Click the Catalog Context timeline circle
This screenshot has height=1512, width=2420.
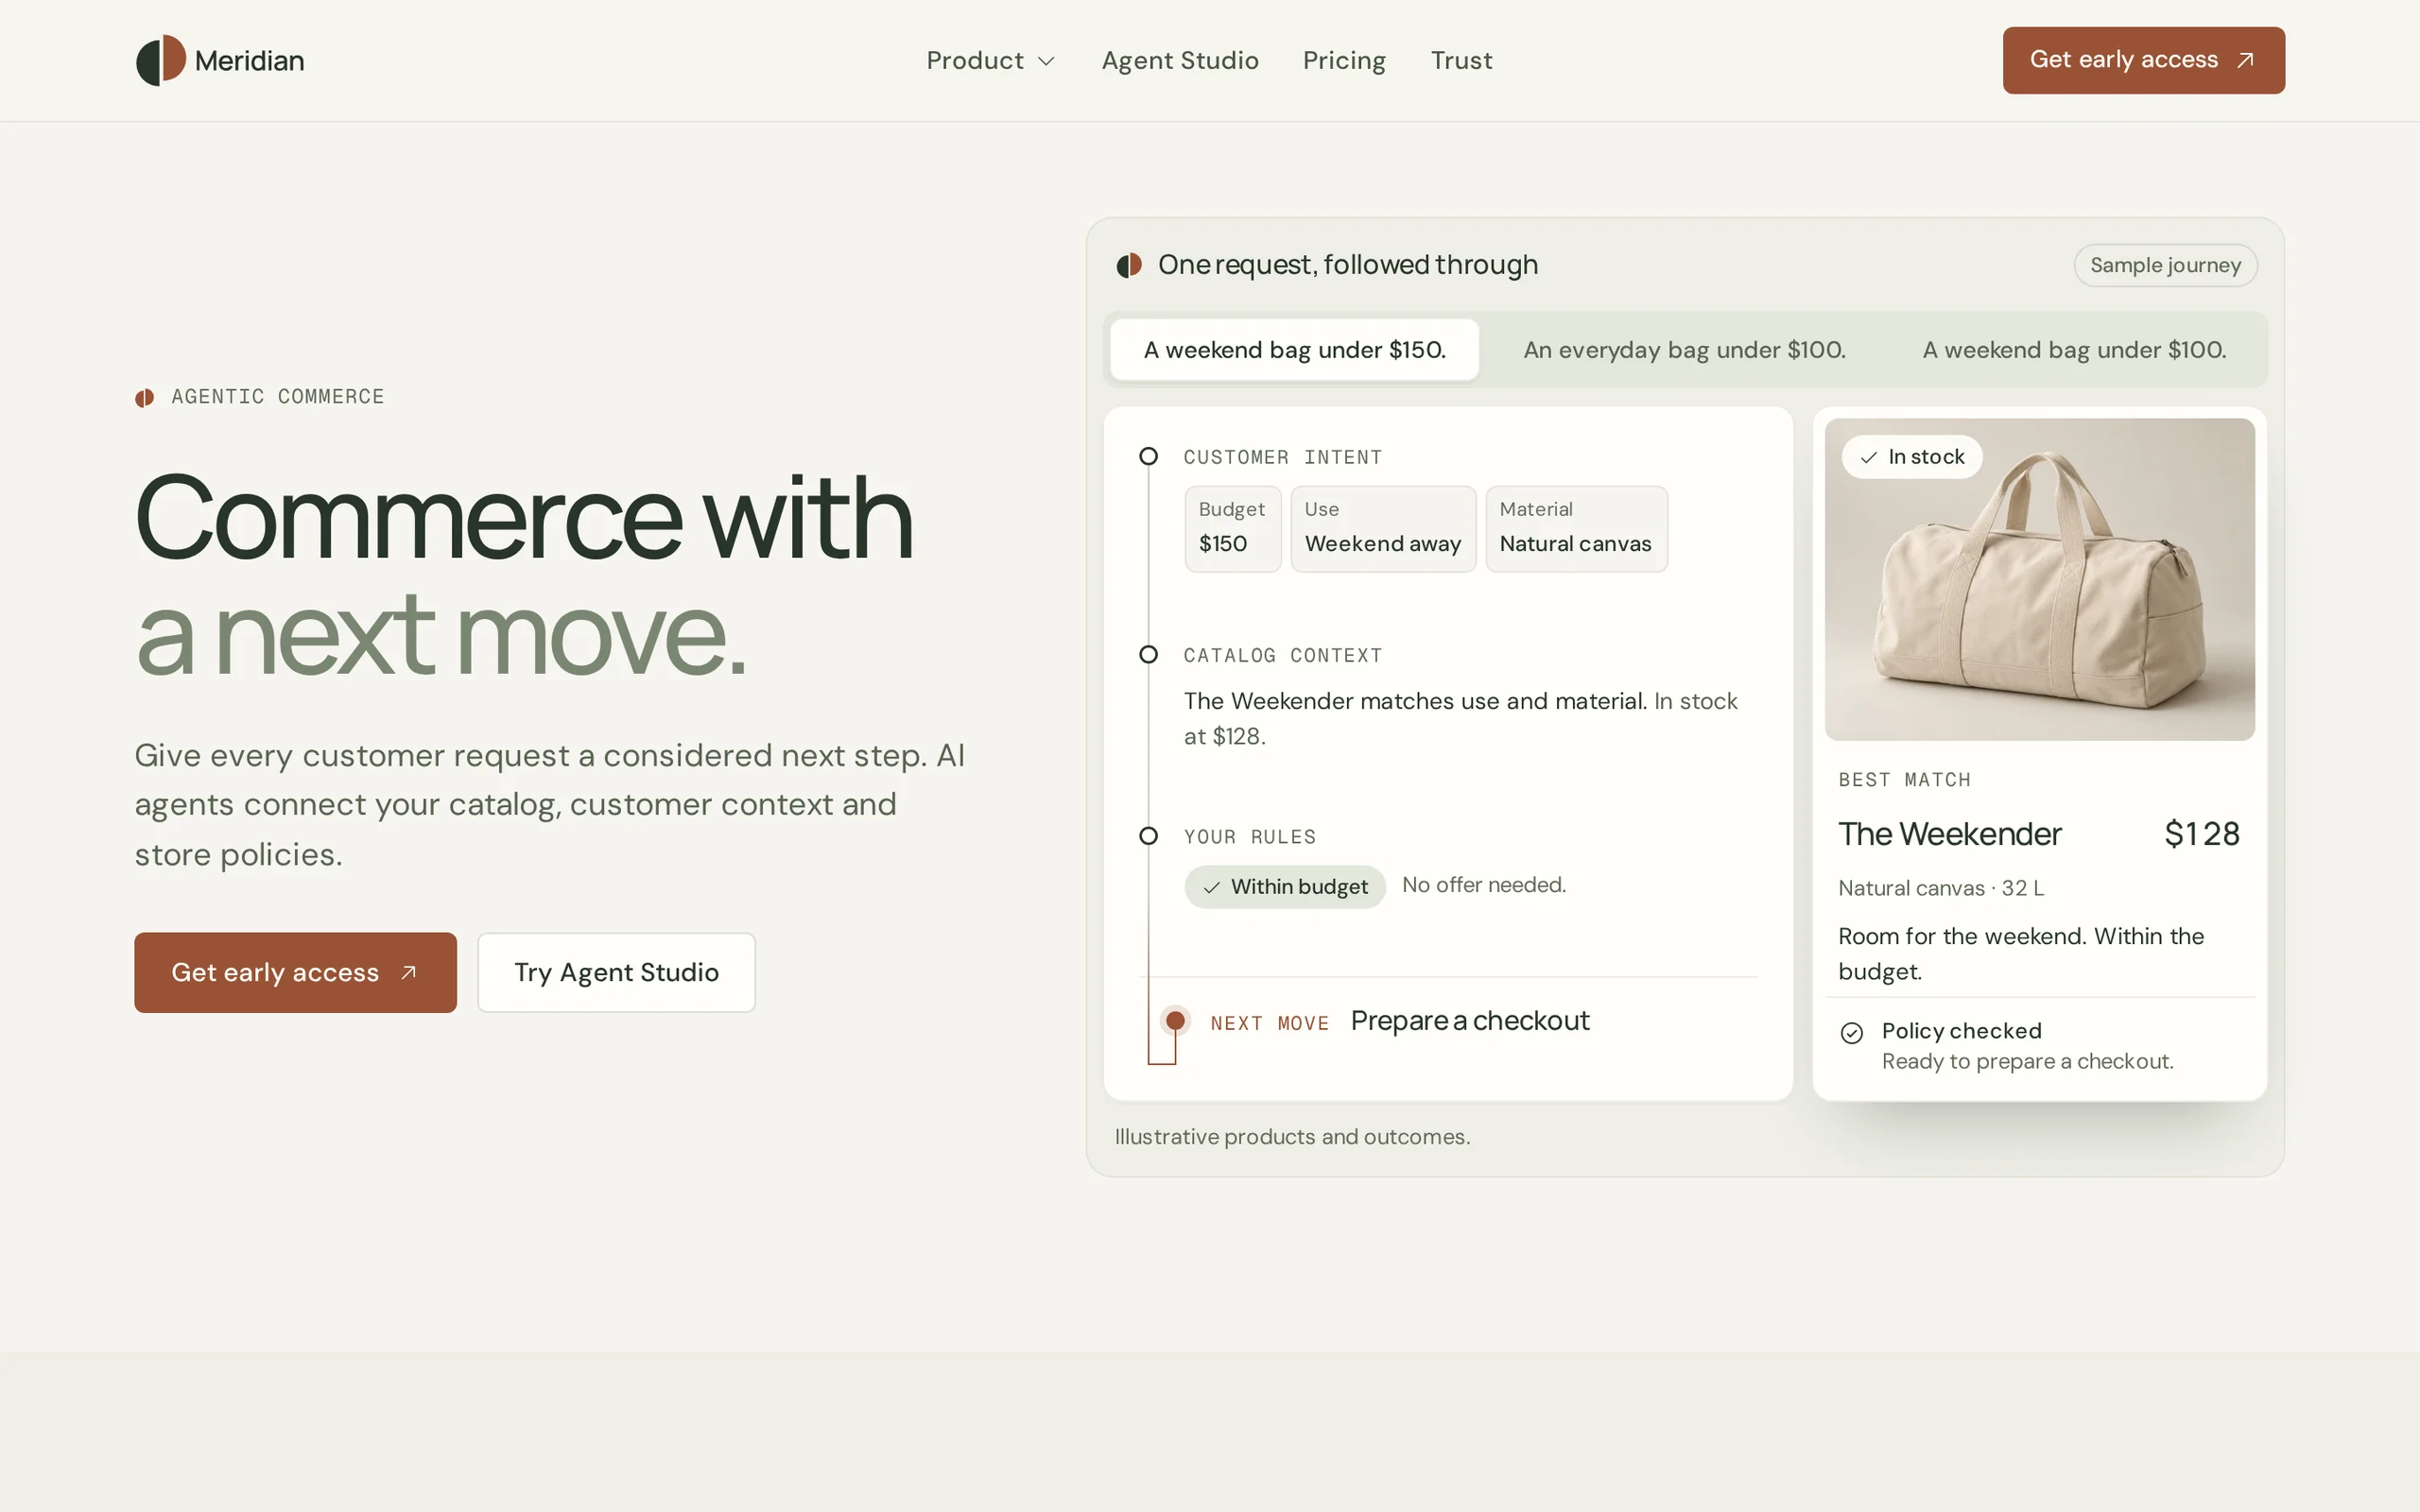point(1148,654)
